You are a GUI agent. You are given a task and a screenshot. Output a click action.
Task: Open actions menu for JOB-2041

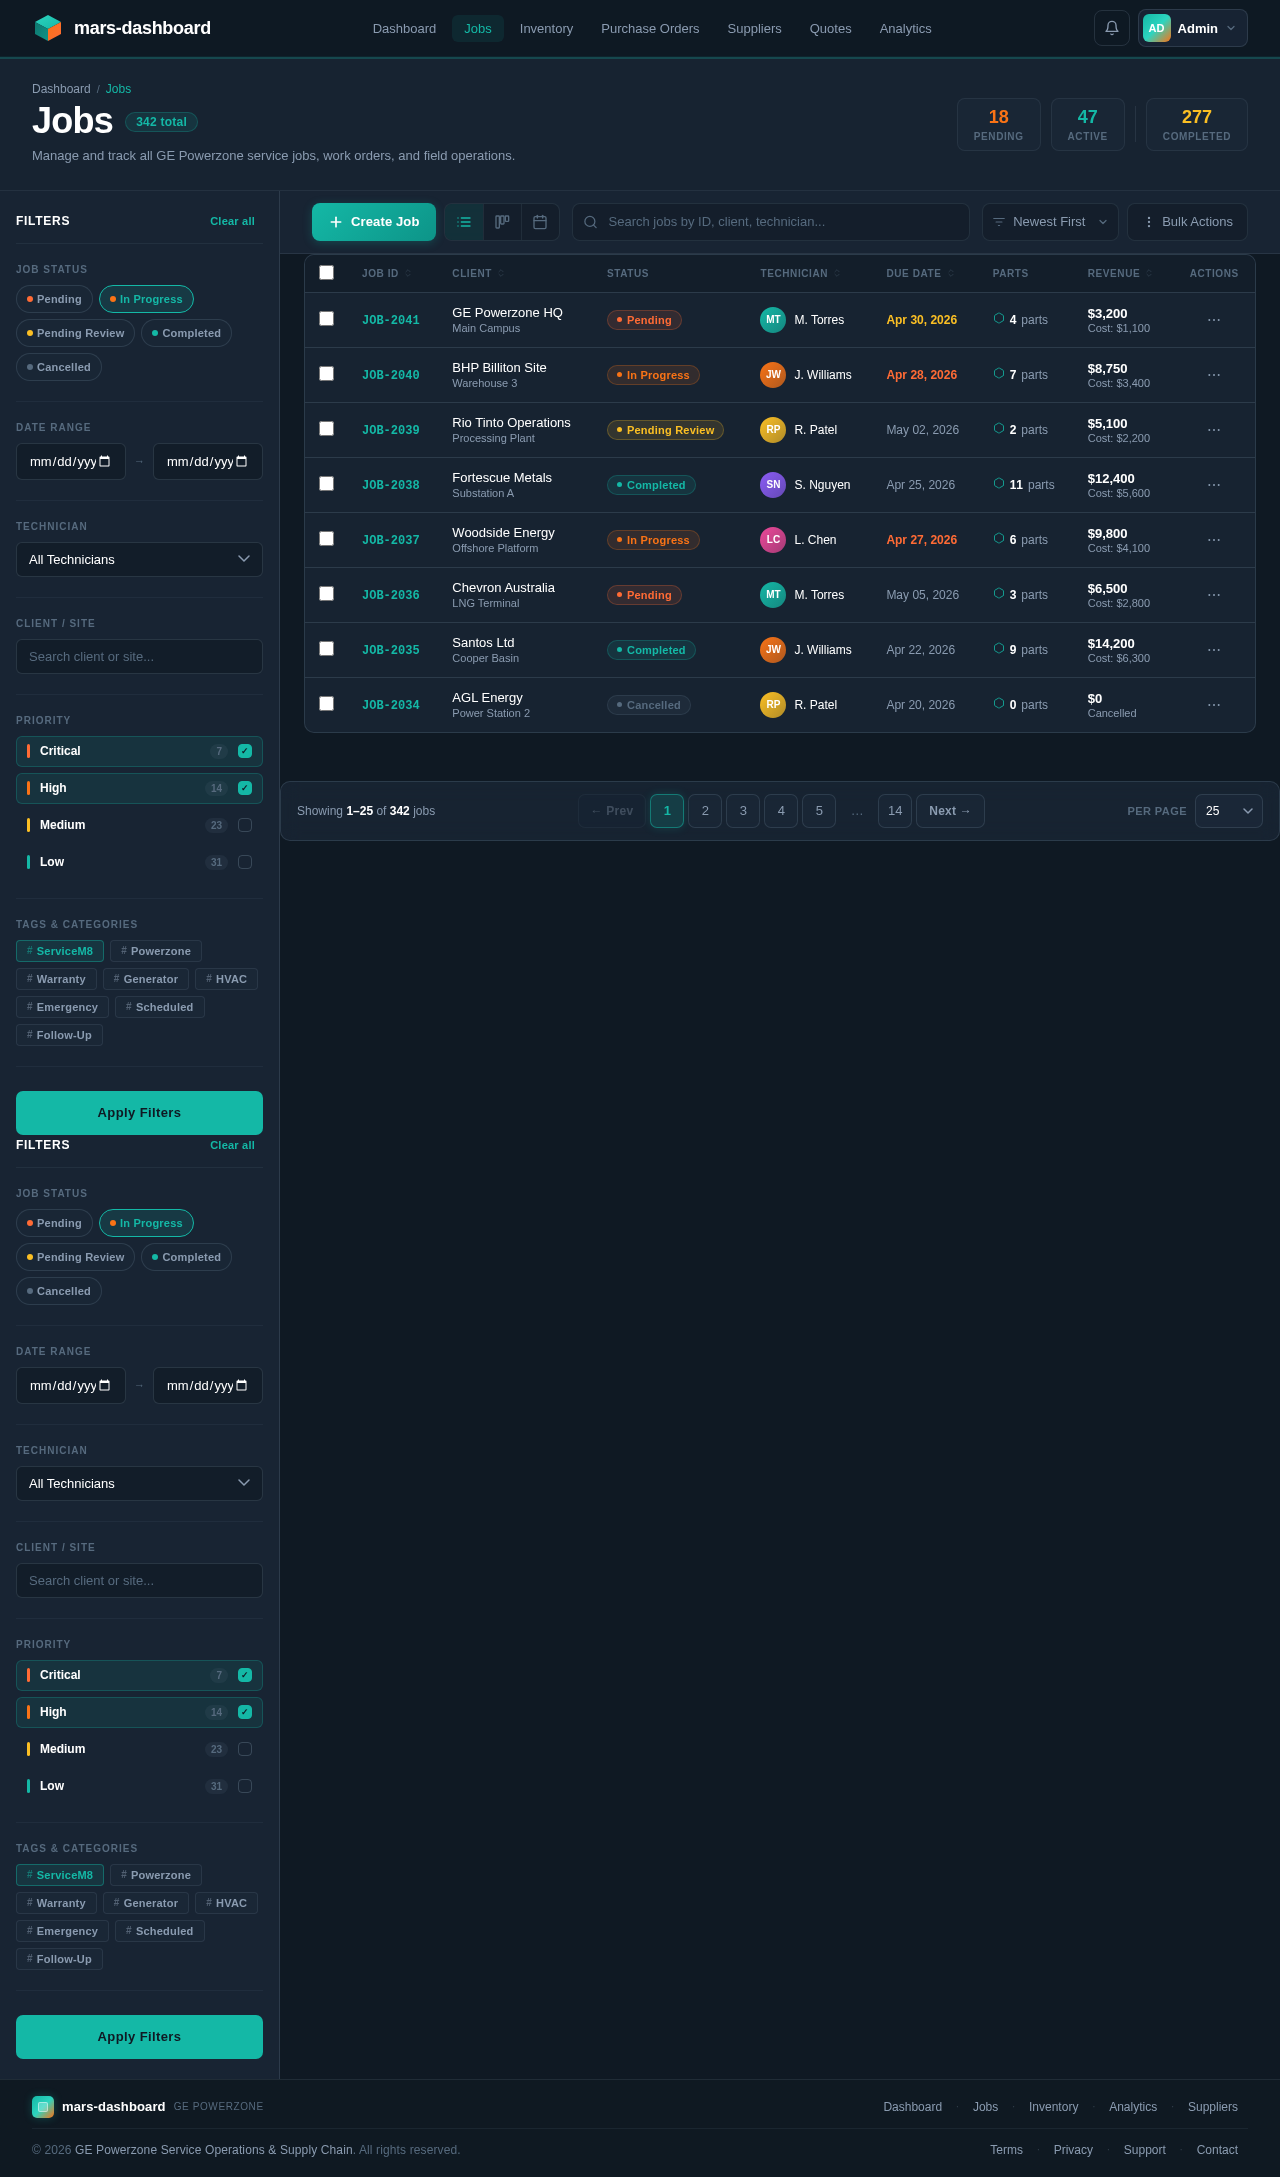(1214, 320)
